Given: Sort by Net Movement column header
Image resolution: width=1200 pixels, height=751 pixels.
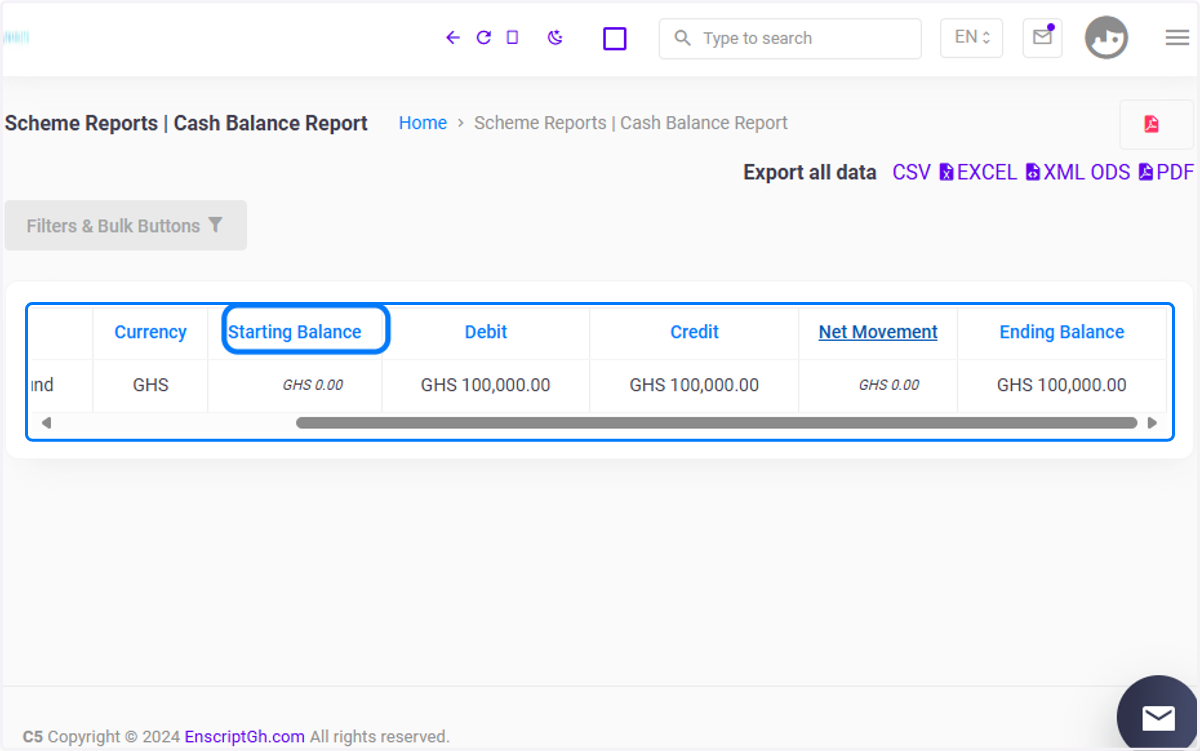Looking at the screenshot, I should pos(878,332).
